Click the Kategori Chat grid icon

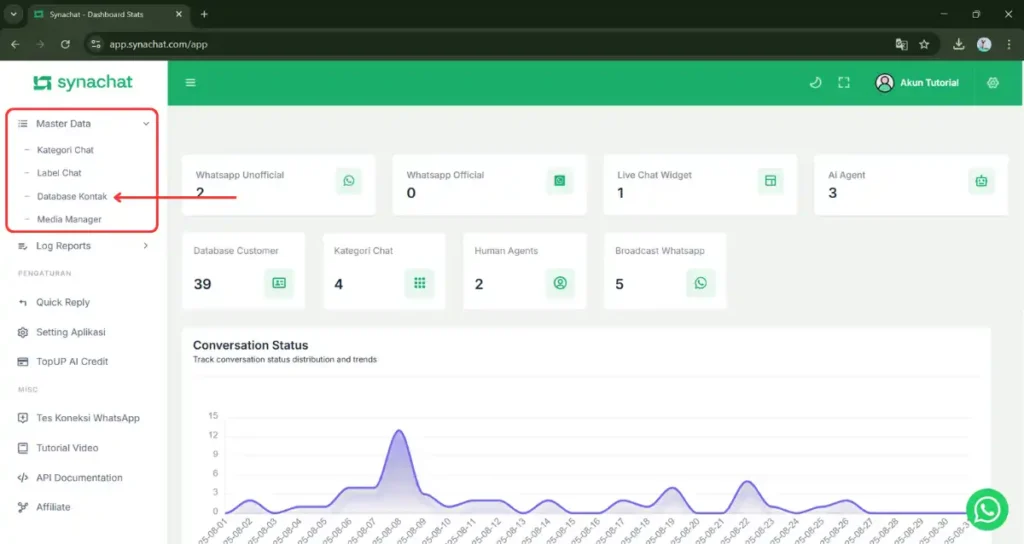point(419,283)
